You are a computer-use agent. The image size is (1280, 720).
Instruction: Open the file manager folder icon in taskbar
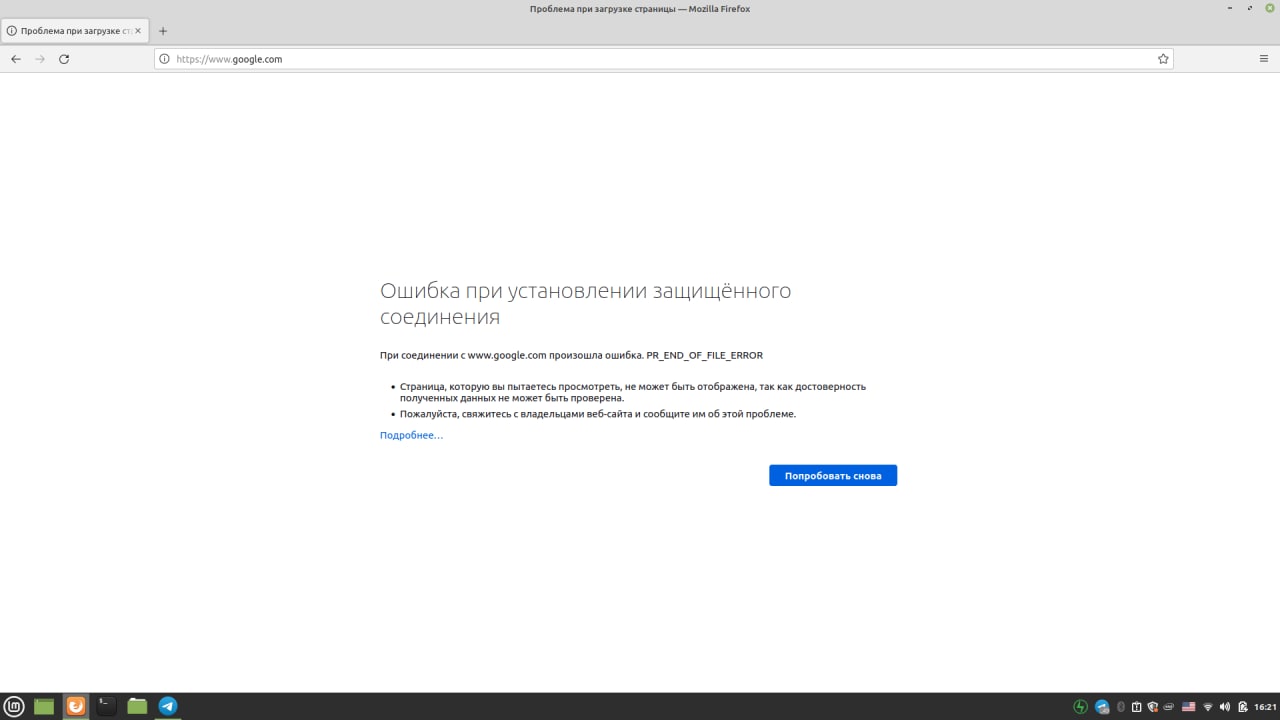pyautogui.click(x=137, y=707)
